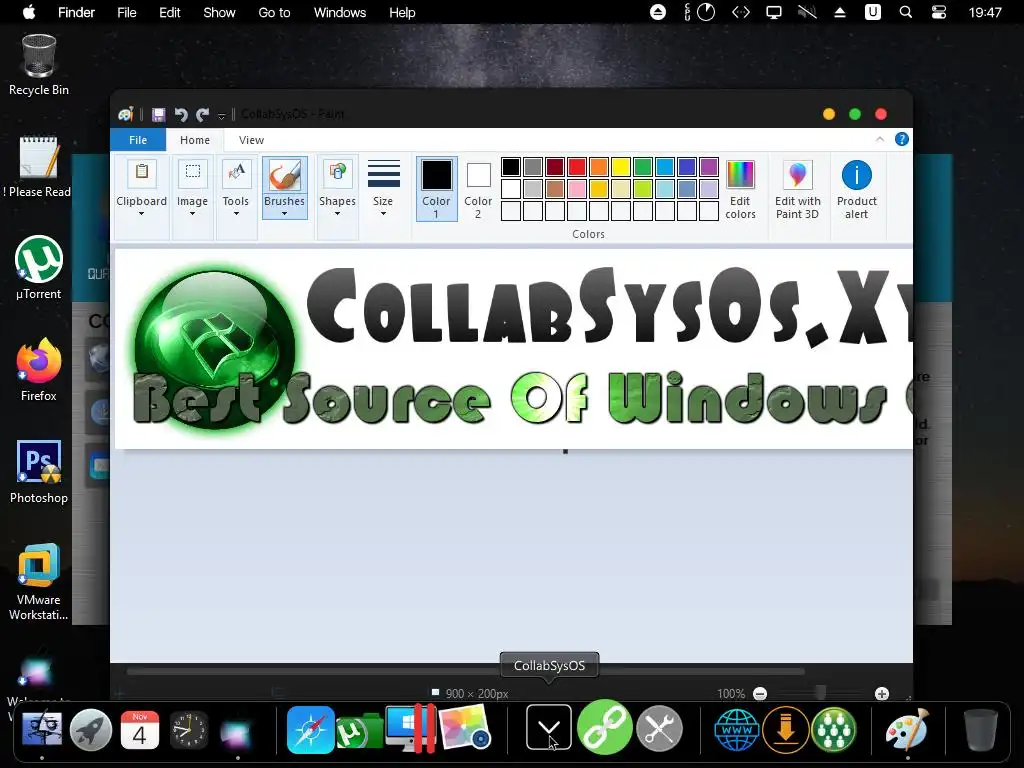Screen dimensions: 1024x768
Task: Click the CollabSysOS banner image on canvas
Action: (x=513, y=349)
